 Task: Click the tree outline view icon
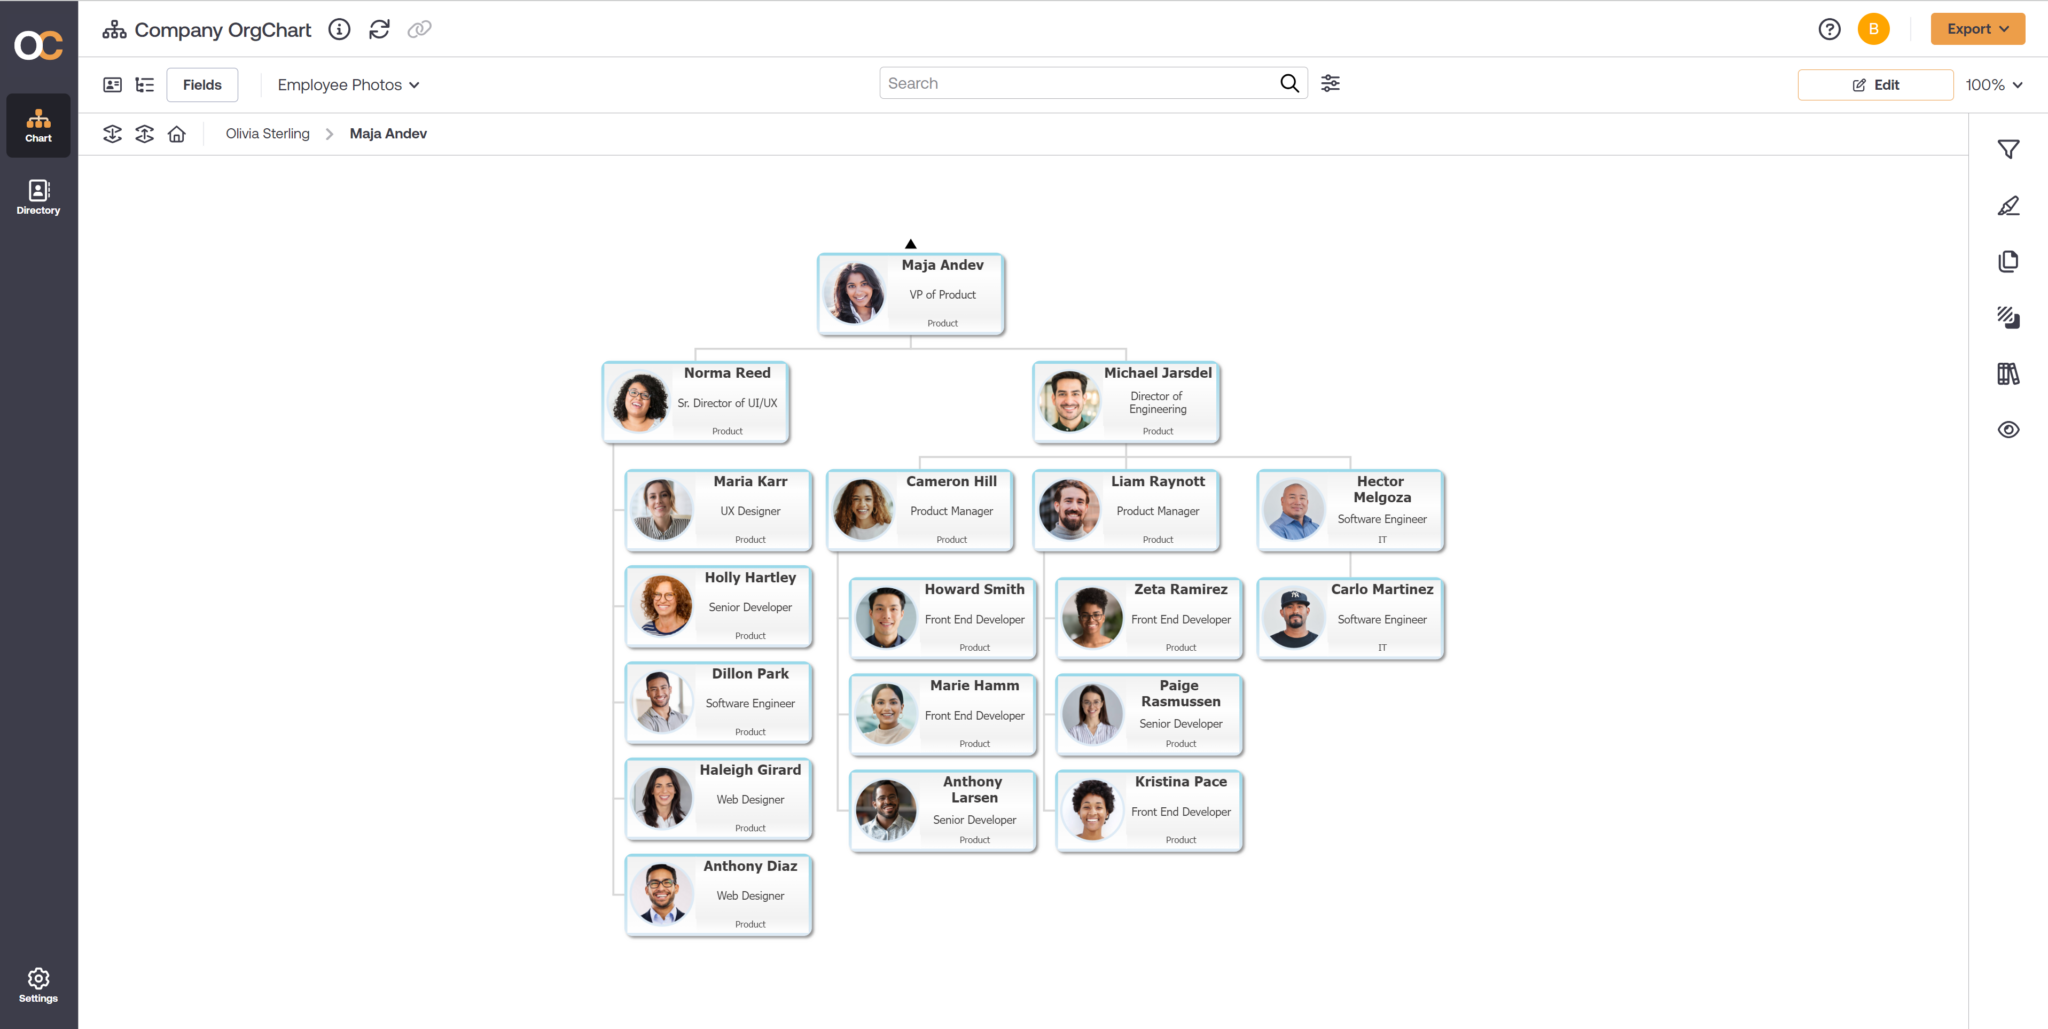pos(145,85)
